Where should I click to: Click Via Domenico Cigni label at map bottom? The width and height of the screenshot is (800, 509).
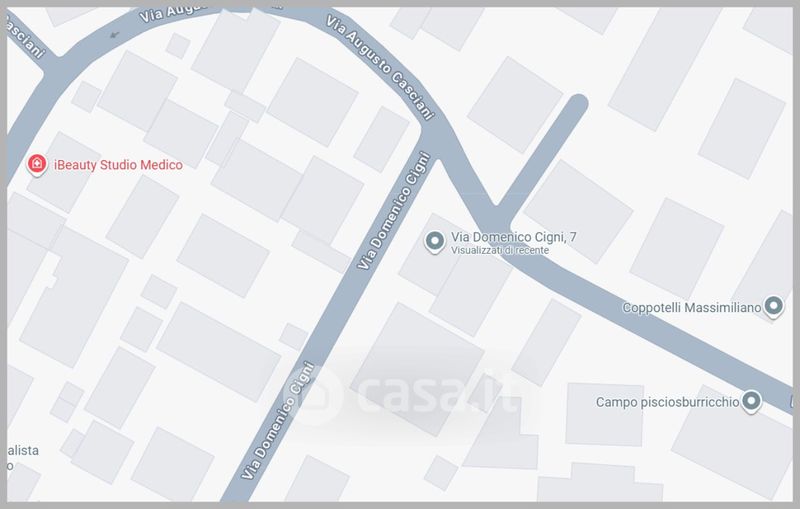278,420
